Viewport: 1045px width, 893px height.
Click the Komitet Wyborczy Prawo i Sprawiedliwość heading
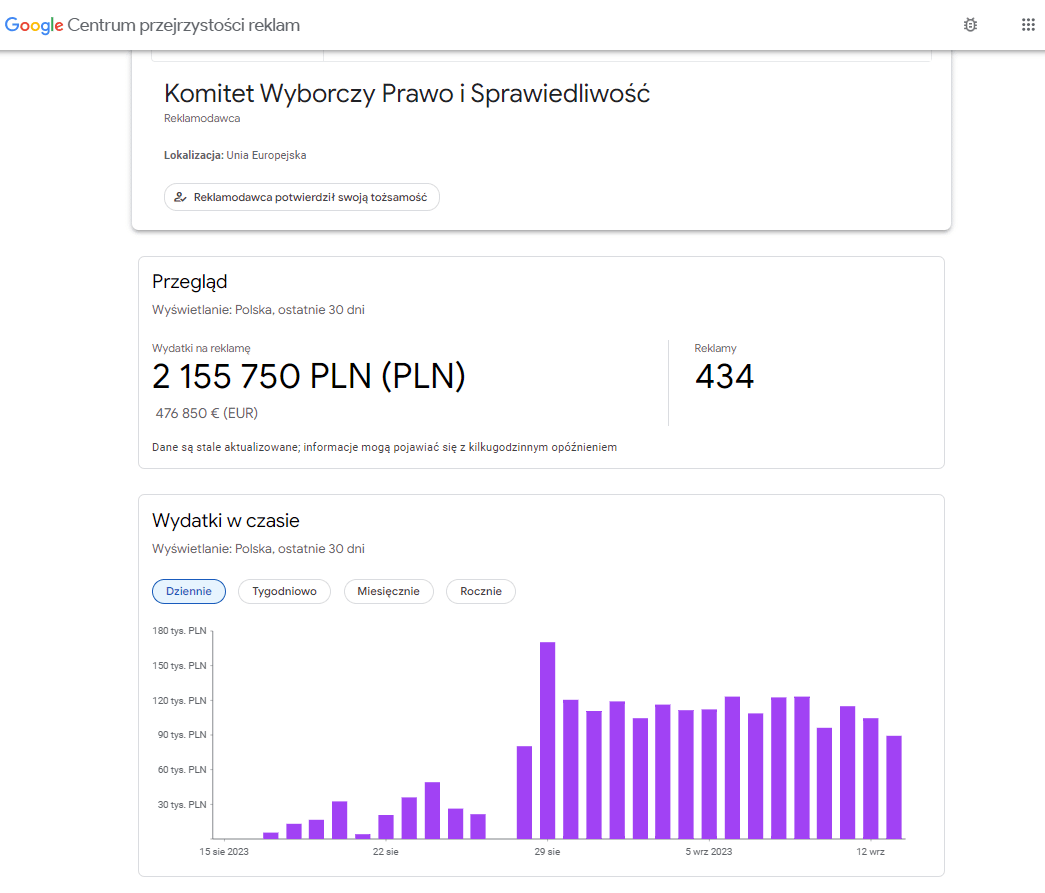407,94
